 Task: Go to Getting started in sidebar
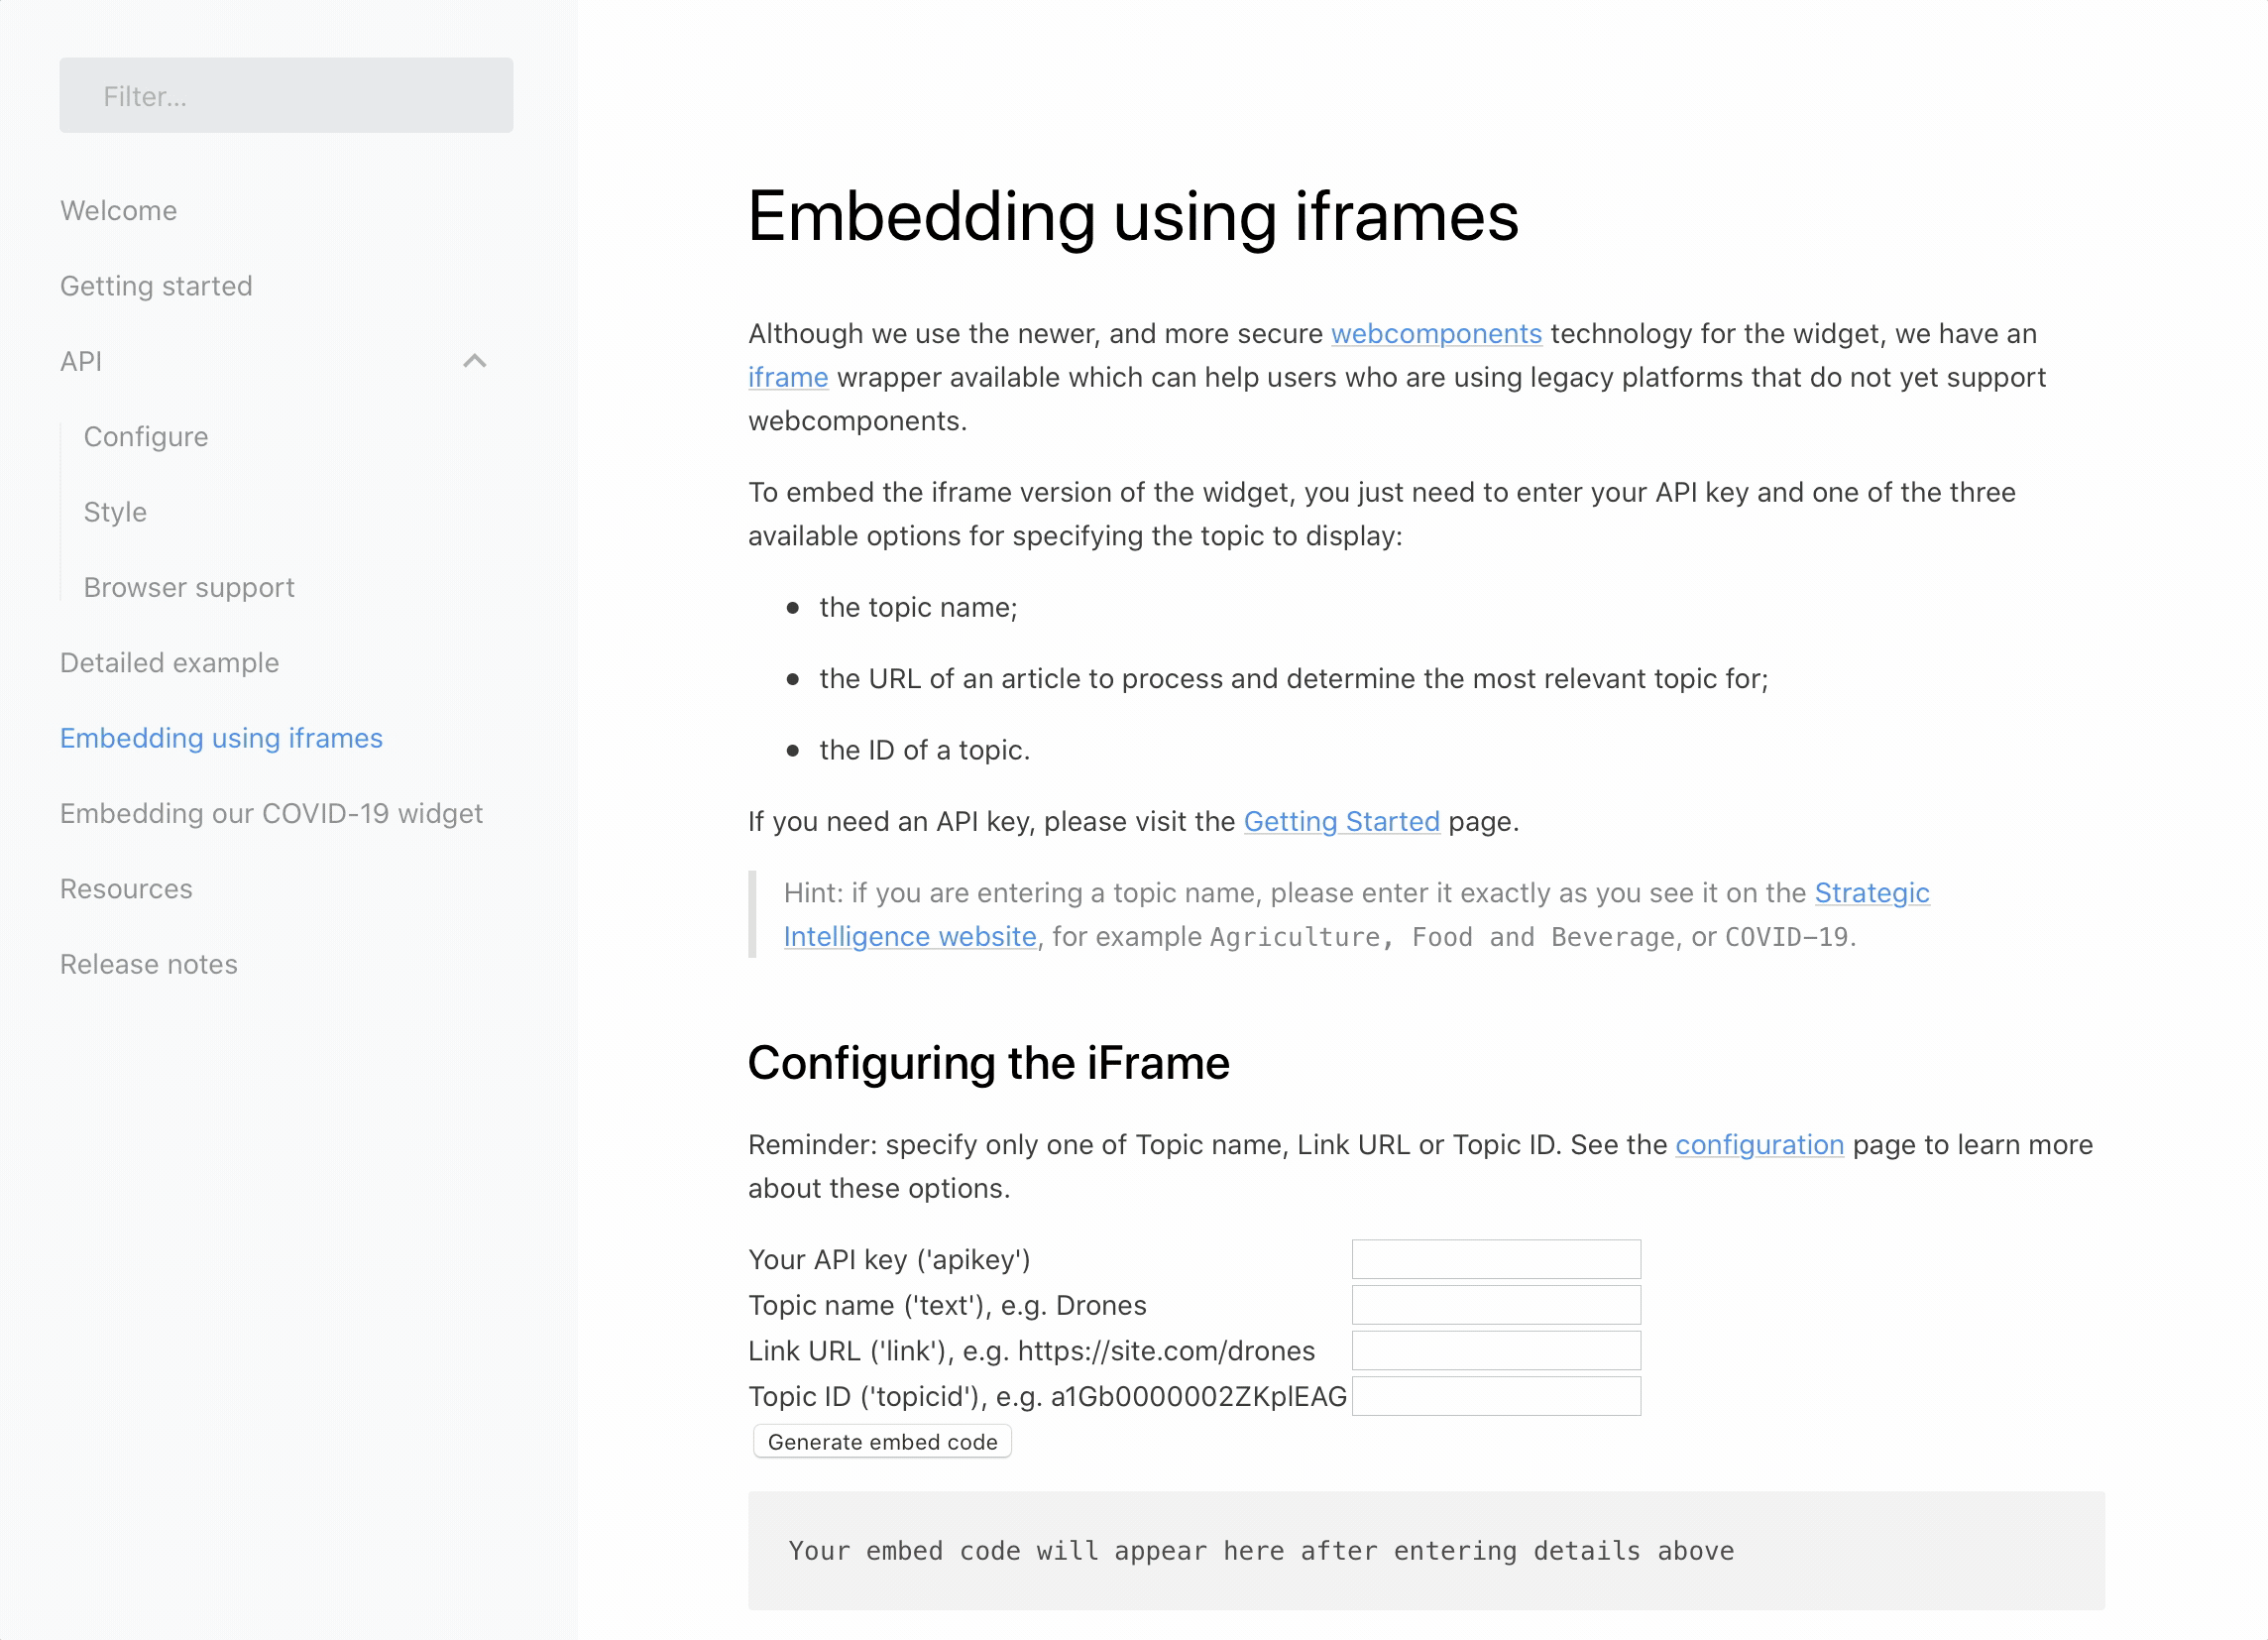pyautogui.click(x=156, y=286)
